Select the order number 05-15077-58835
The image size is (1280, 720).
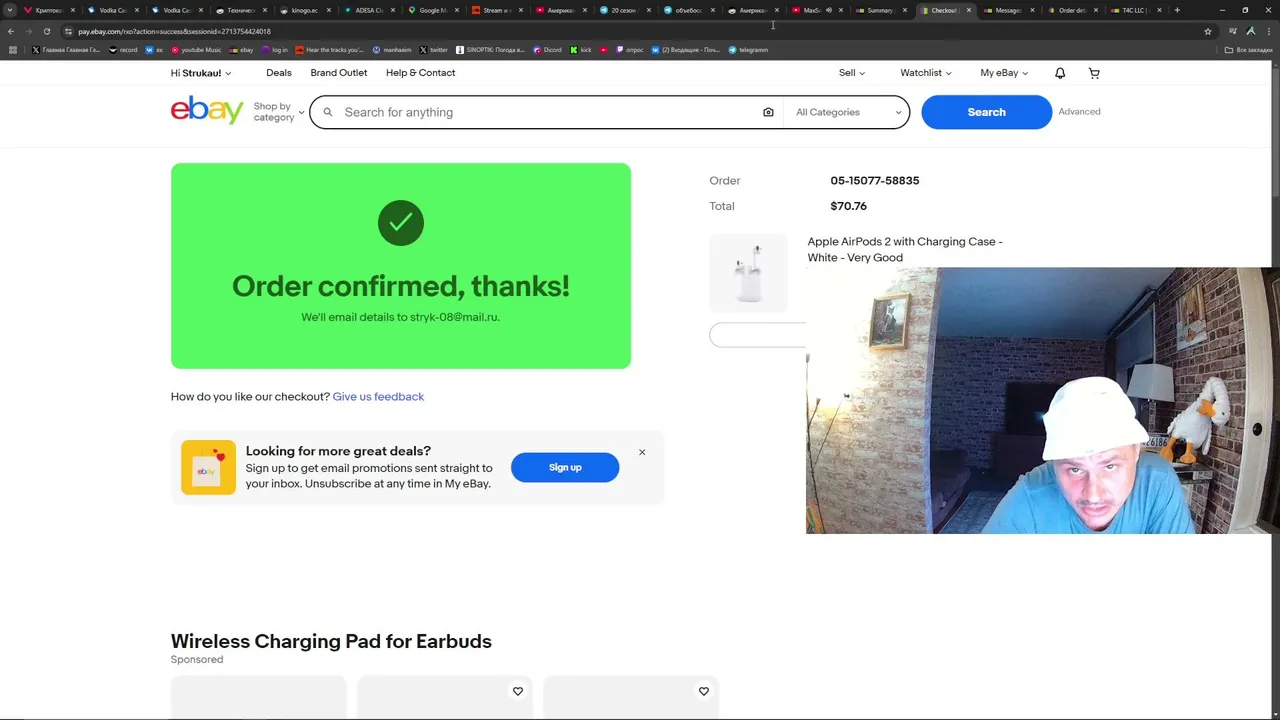tap(874, 181)
